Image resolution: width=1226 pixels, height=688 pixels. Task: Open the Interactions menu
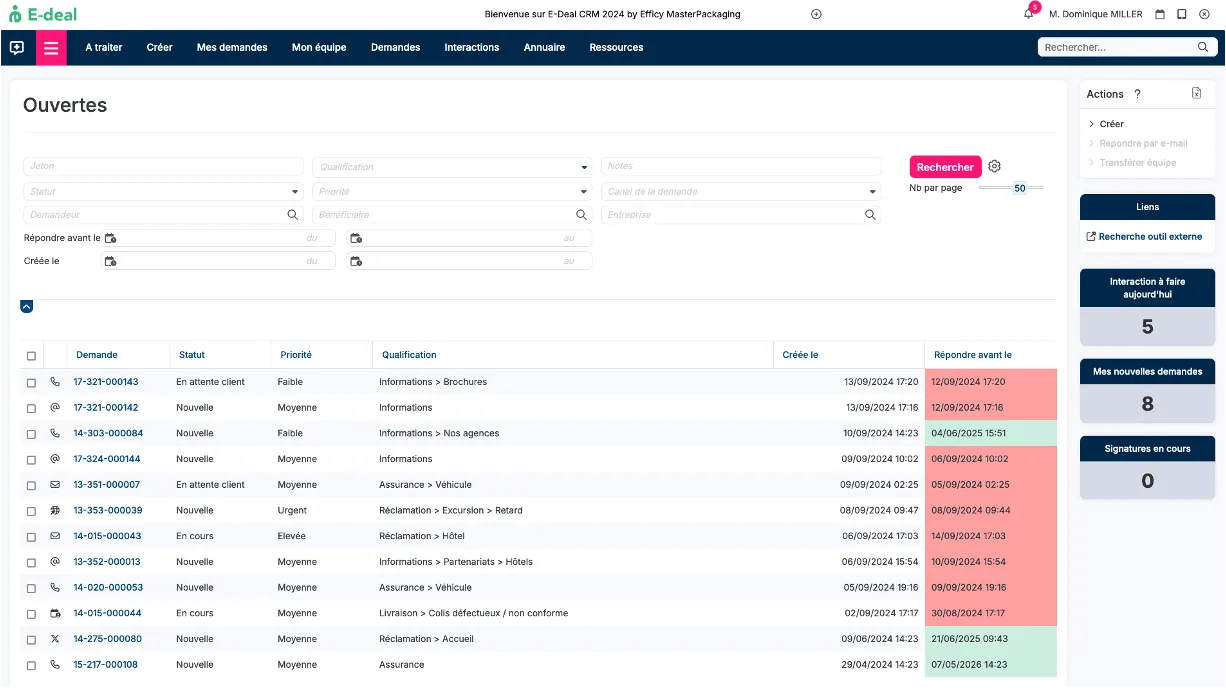pyautogui.click(x=472, y=47)
